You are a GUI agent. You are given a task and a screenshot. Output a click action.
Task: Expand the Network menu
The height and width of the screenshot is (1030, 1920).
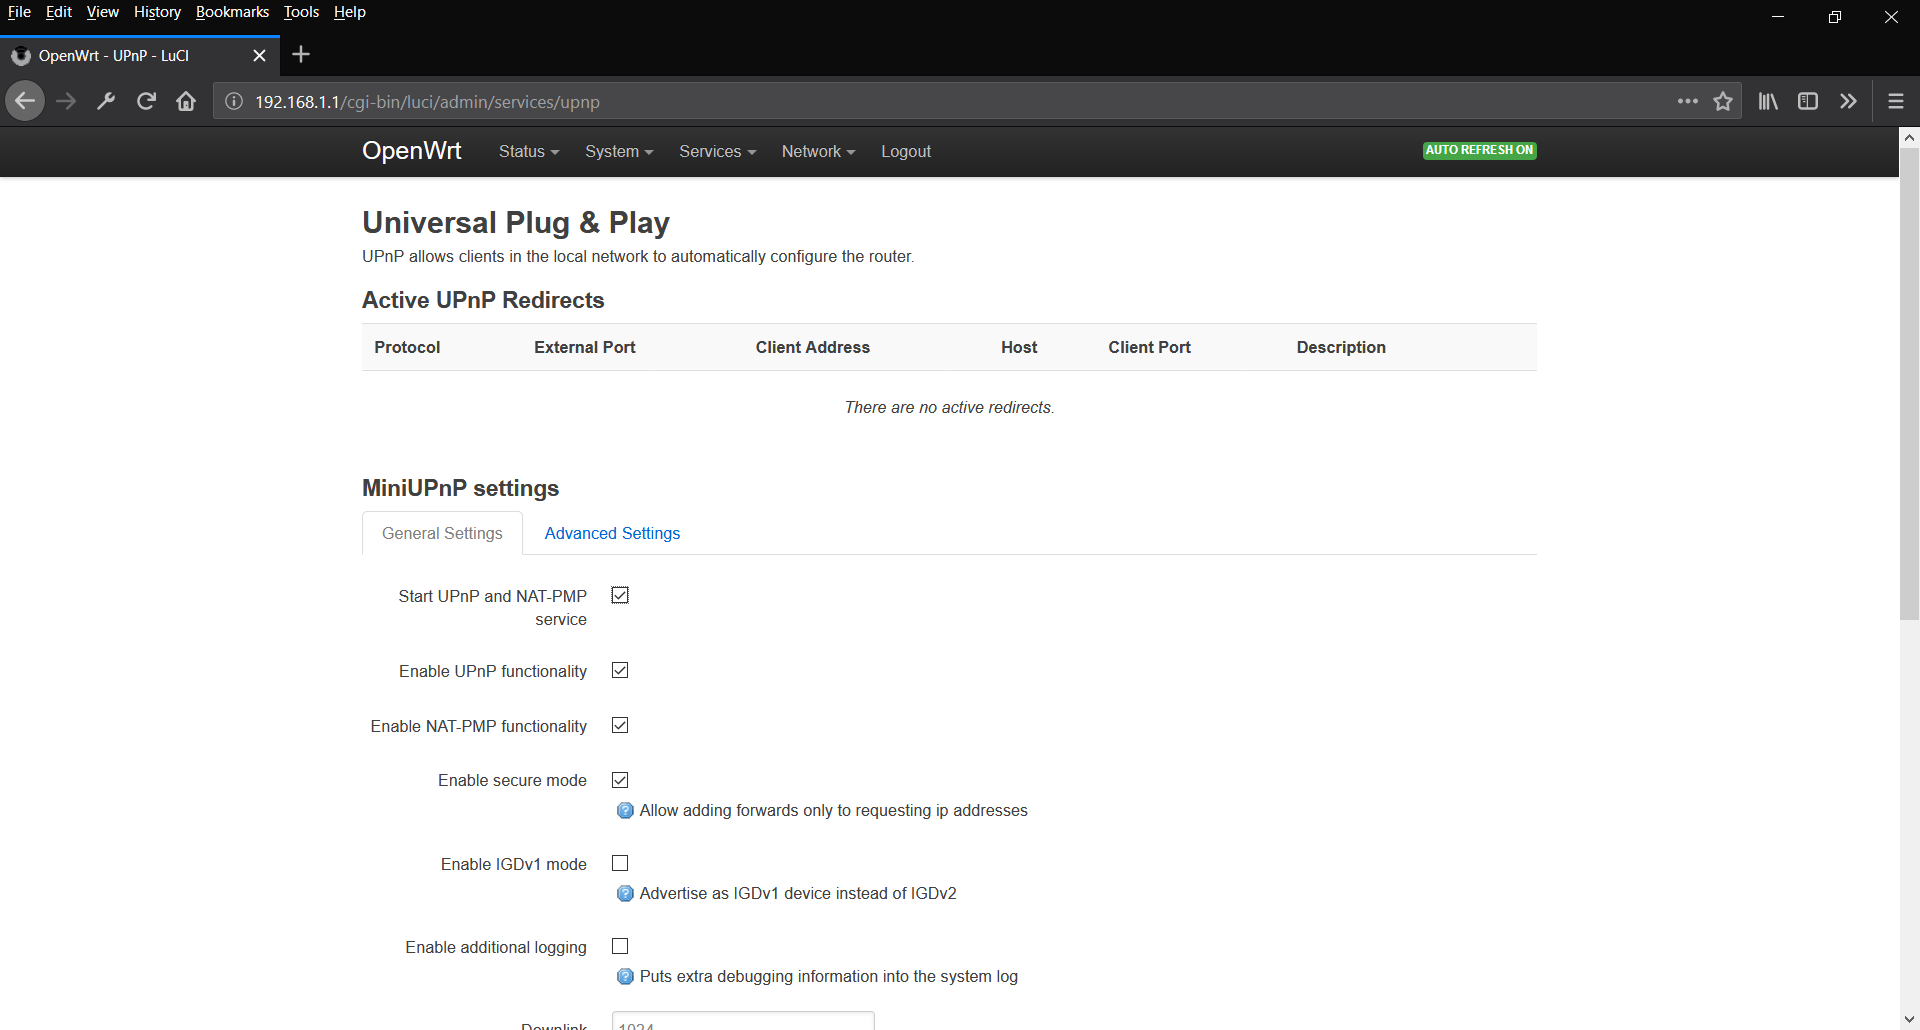tap(817, 151)
